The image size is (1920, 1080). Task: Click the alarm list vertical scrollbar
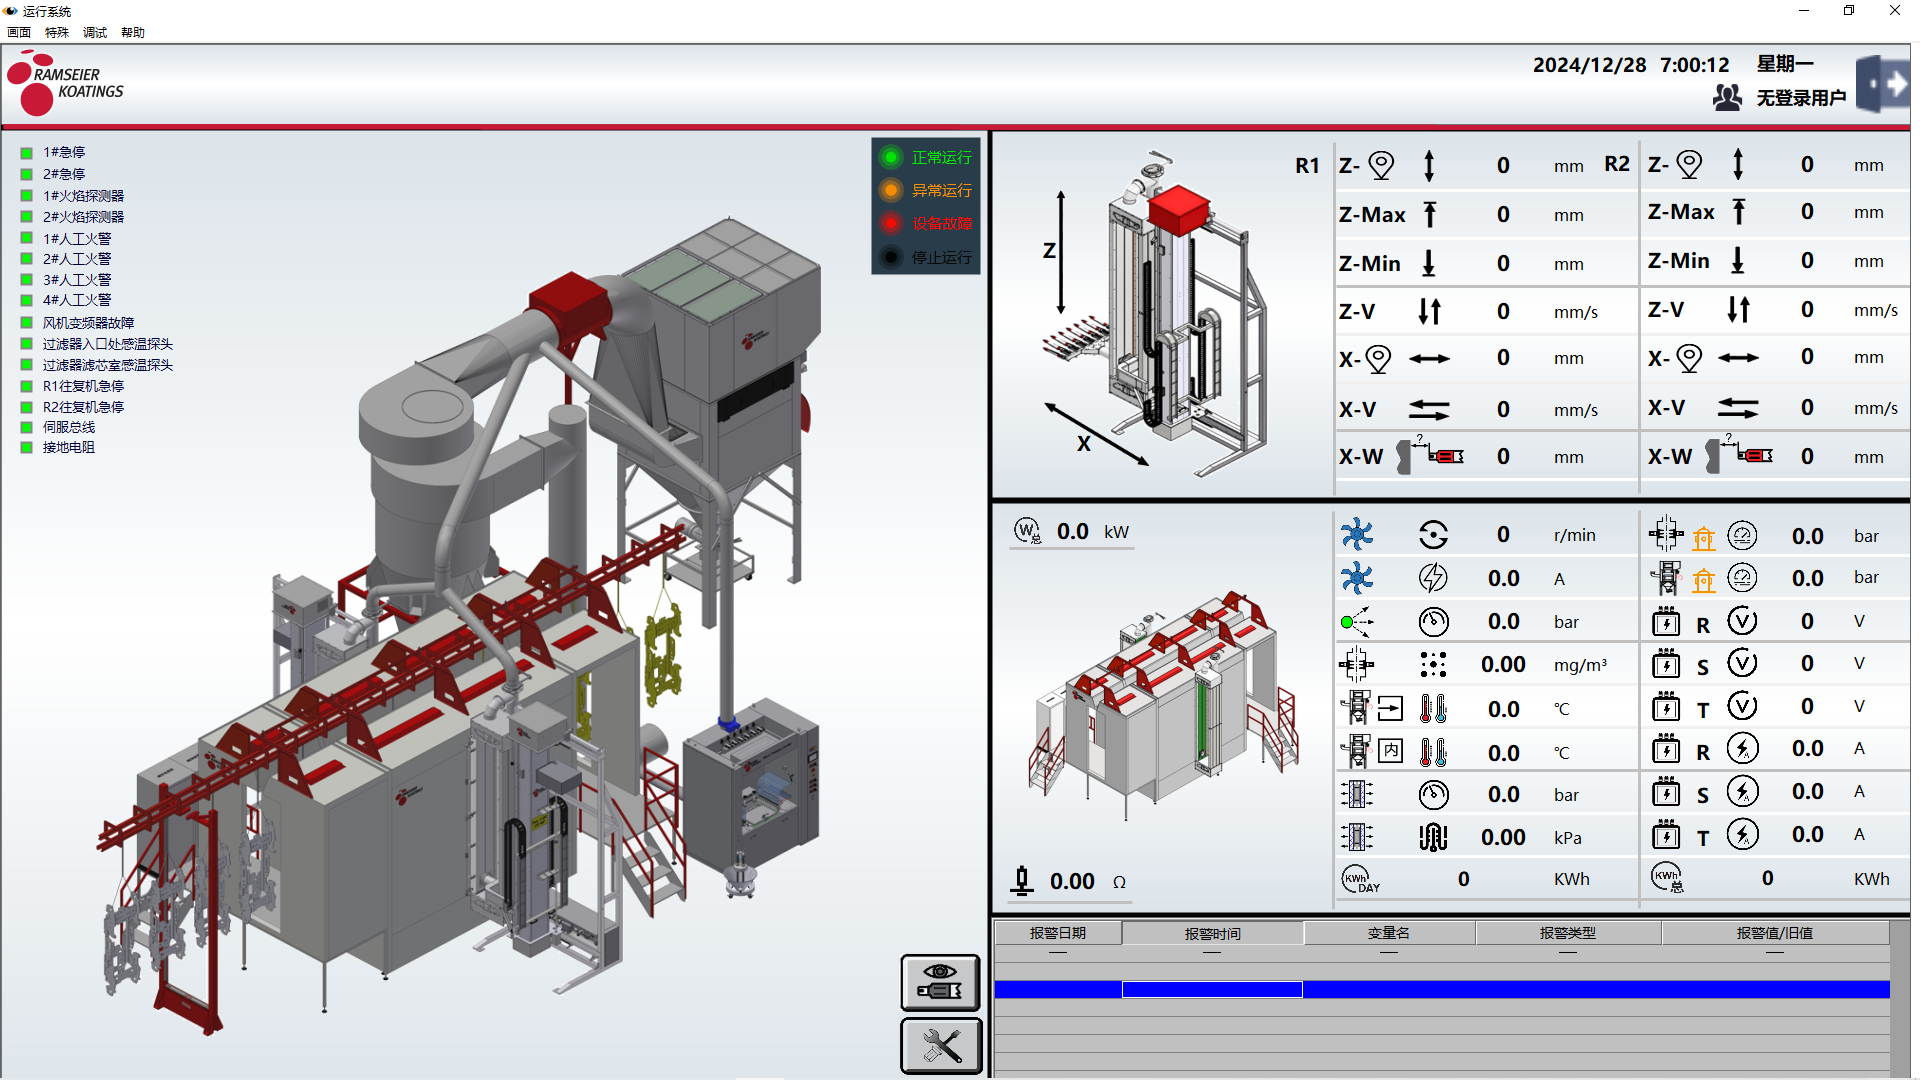[1899, 998]
